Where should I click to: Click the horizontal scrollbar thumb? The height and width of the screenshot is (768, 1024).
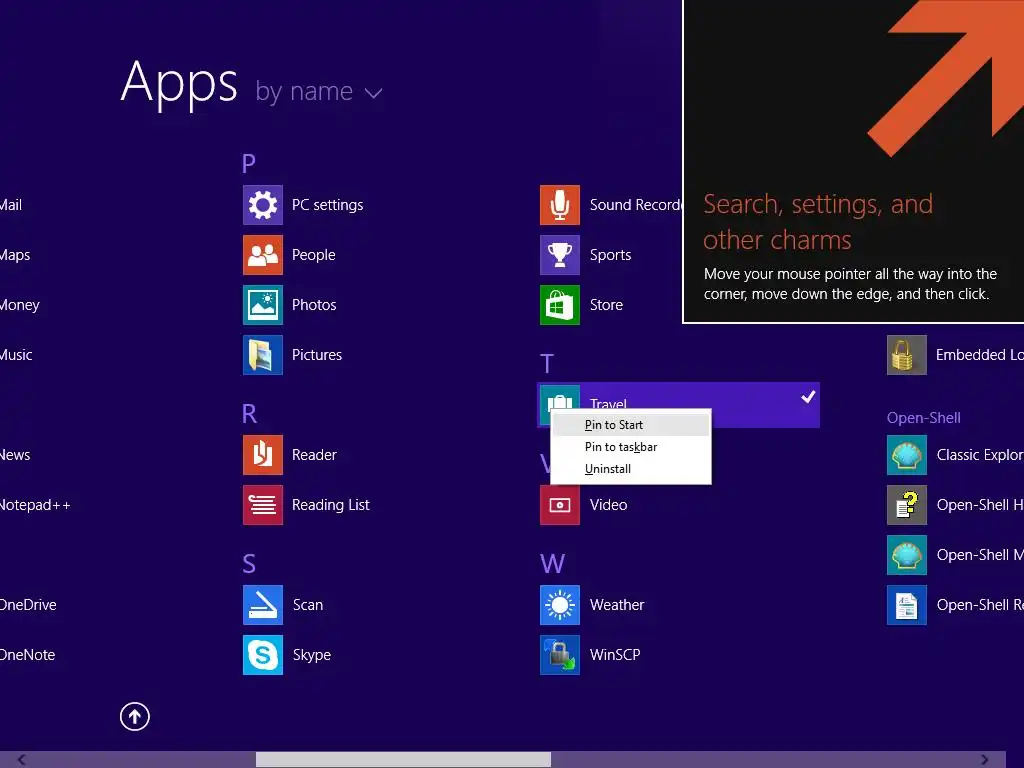403,760
